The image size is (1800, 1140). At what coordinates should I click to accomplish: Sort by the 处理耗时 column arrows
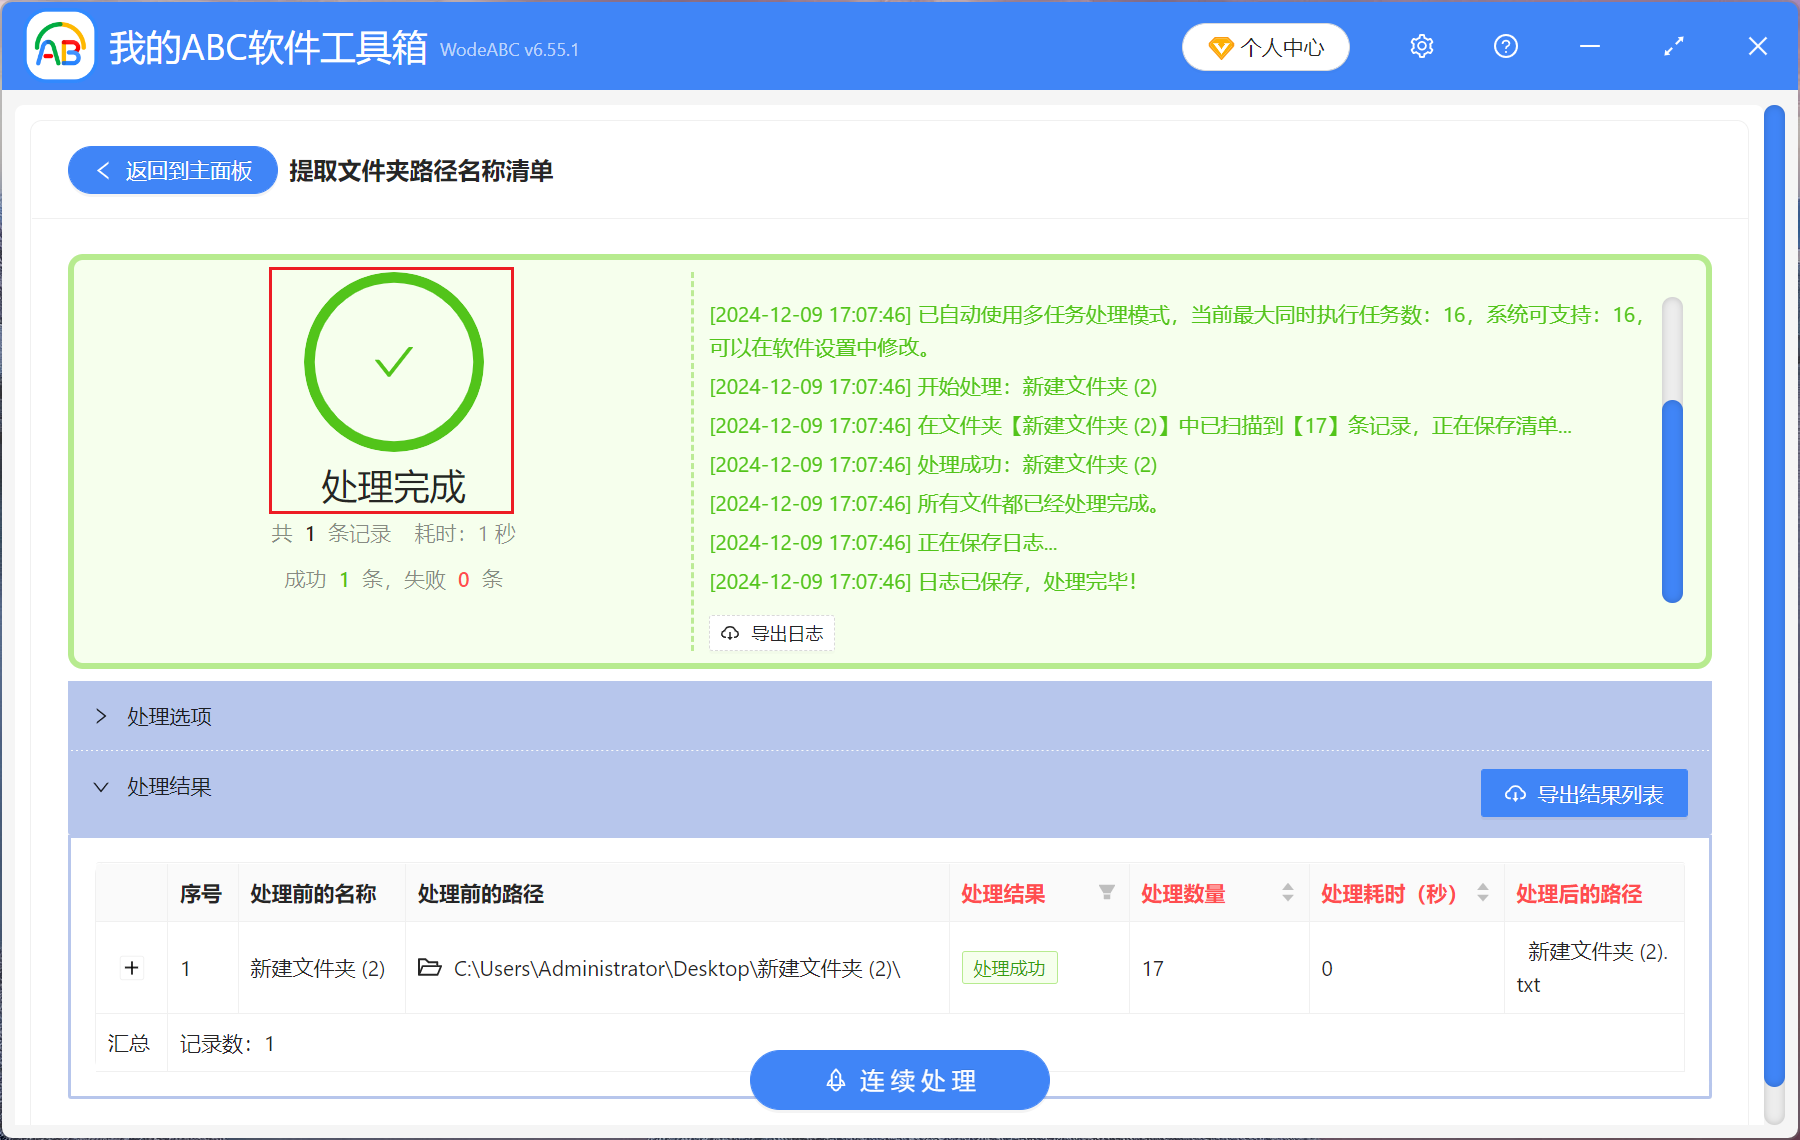coord(1482,893)
